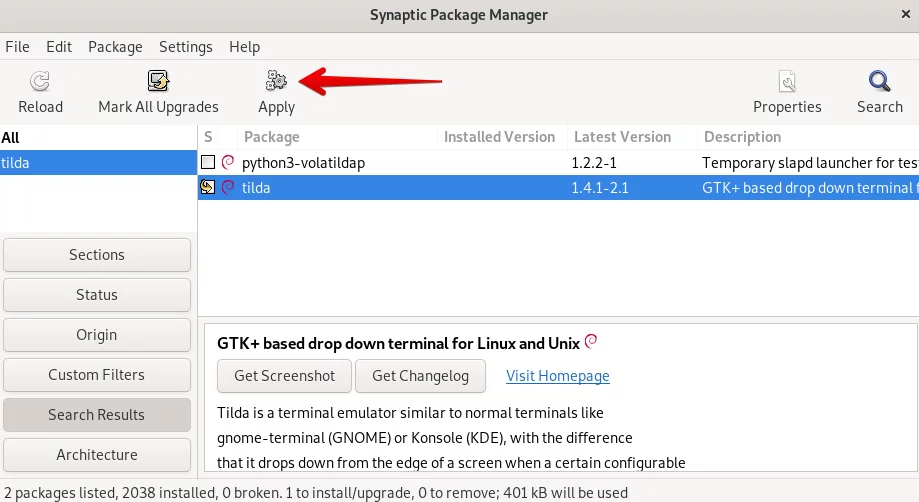
Task: Sort by Installed Version column header
Action: 502,137
